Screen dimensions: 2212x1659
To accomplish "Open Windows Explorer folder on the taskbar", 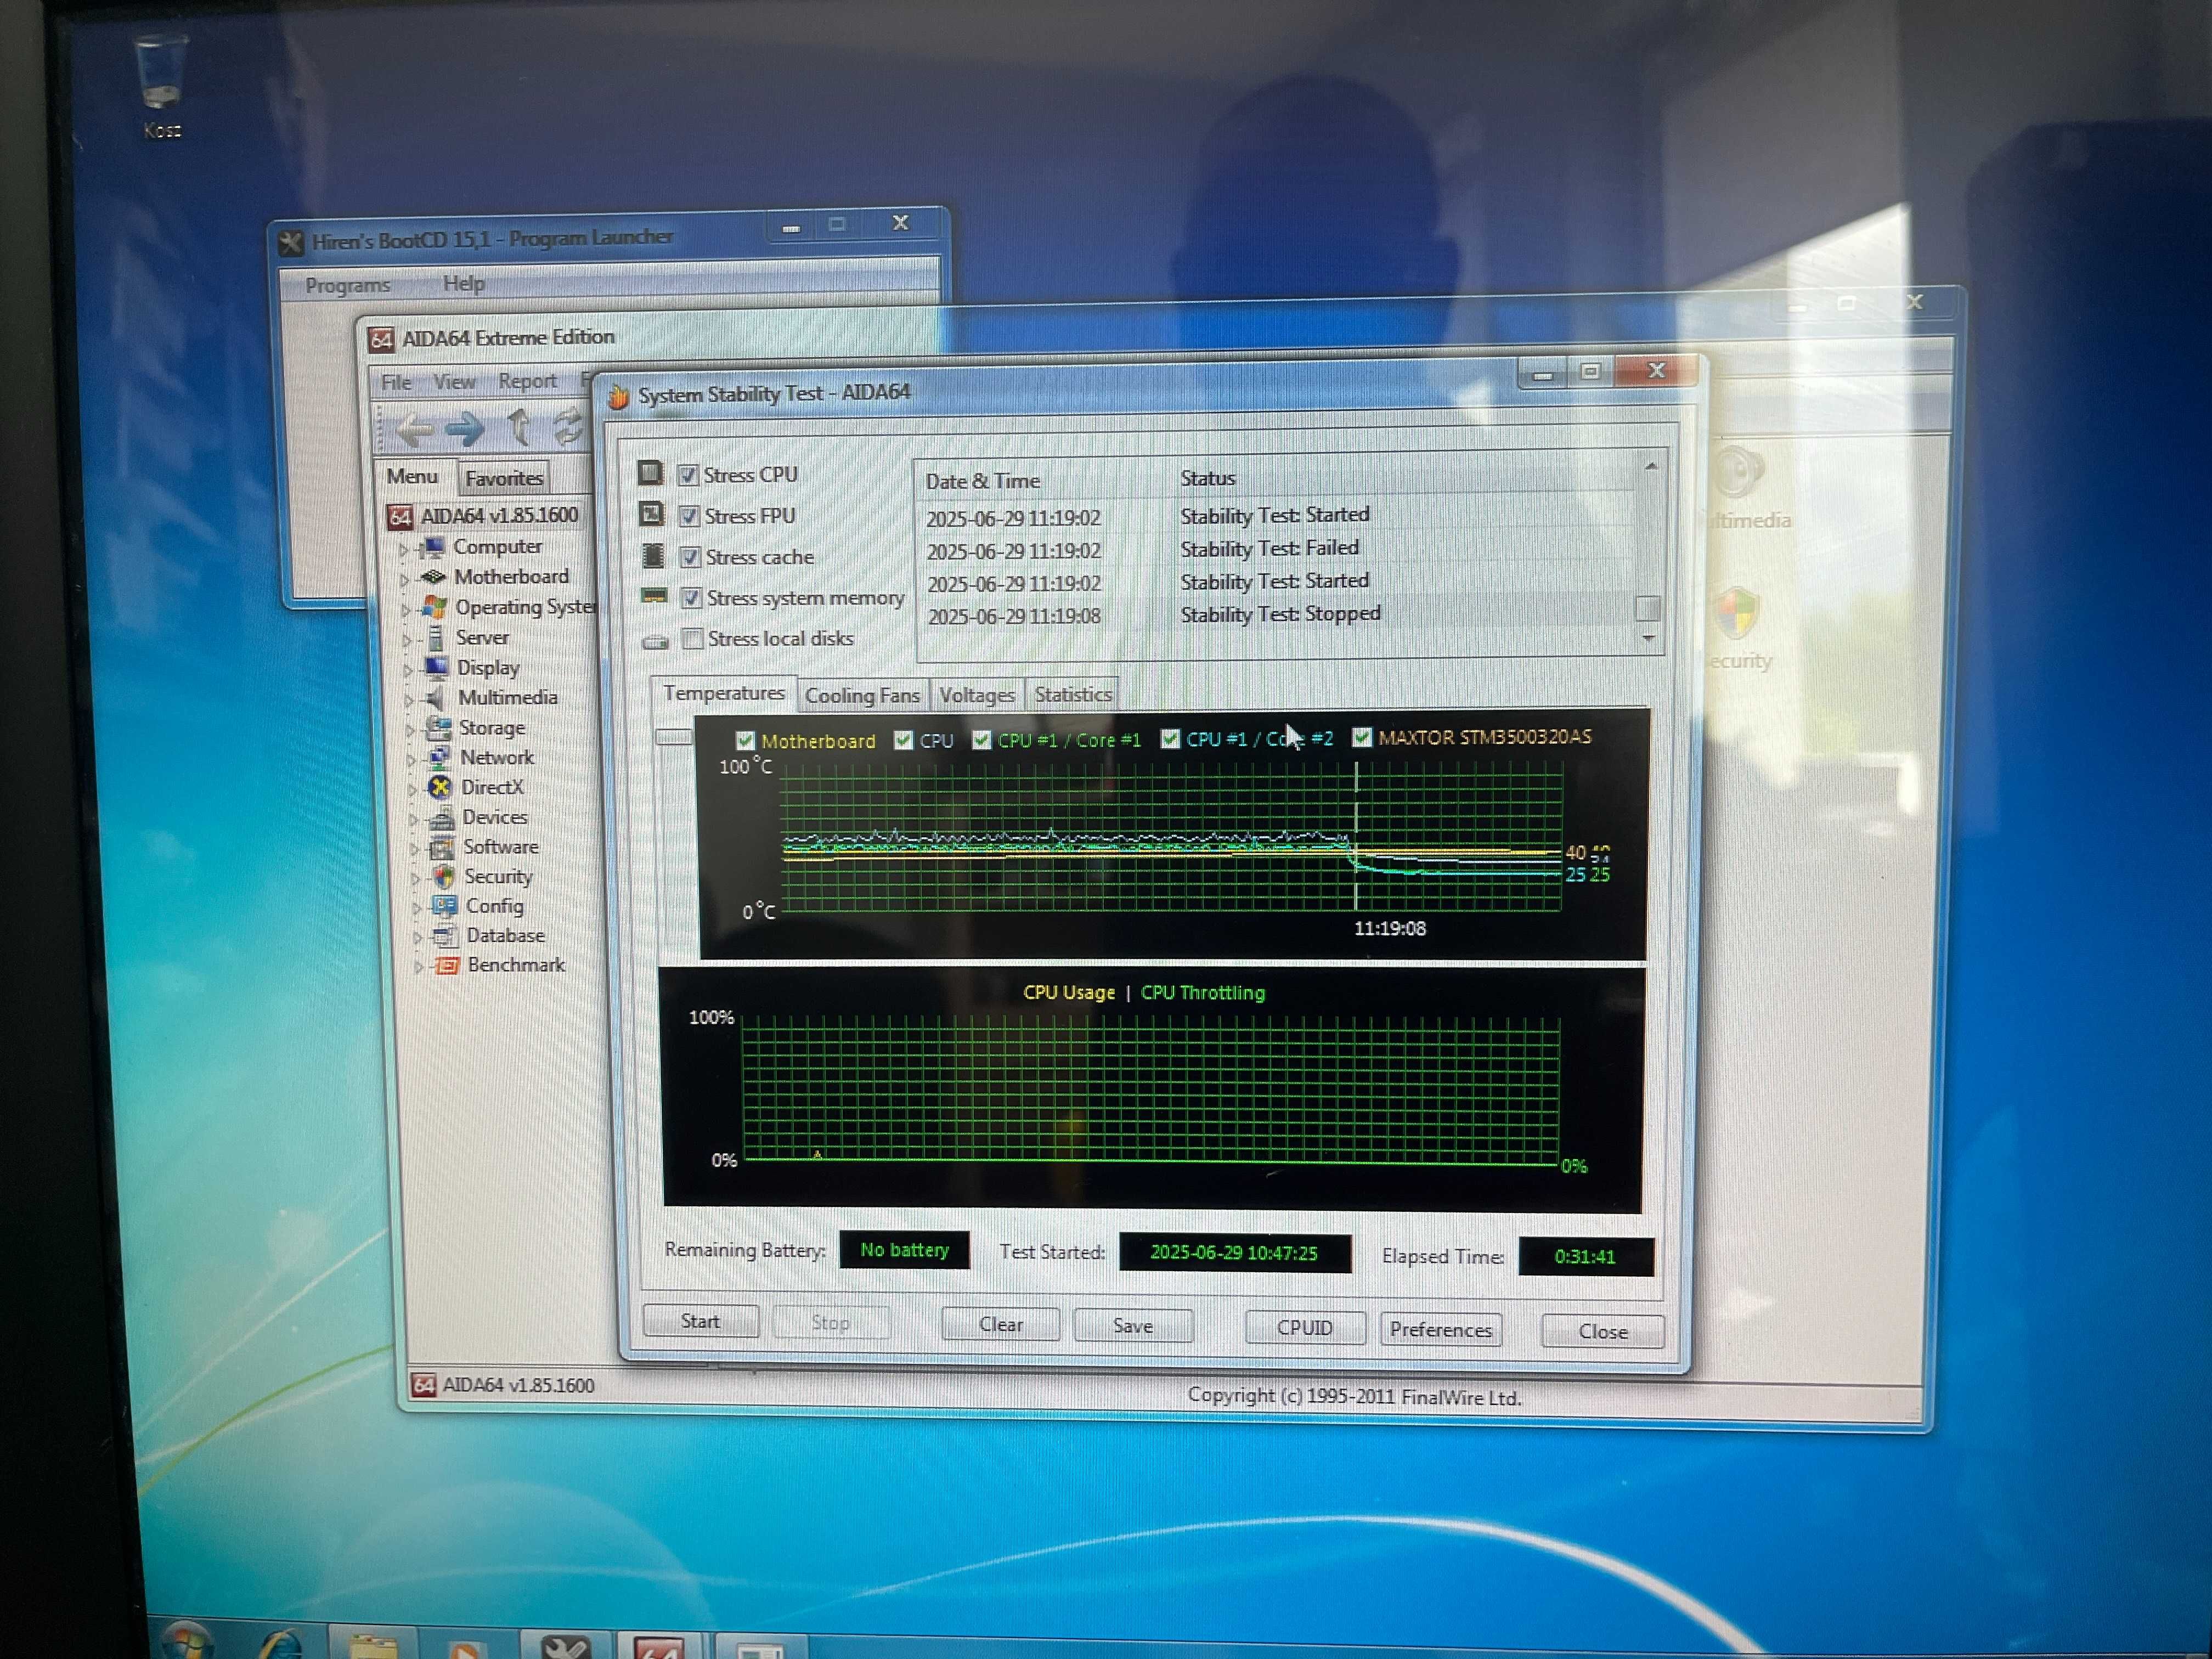I will pos(372,1646).
